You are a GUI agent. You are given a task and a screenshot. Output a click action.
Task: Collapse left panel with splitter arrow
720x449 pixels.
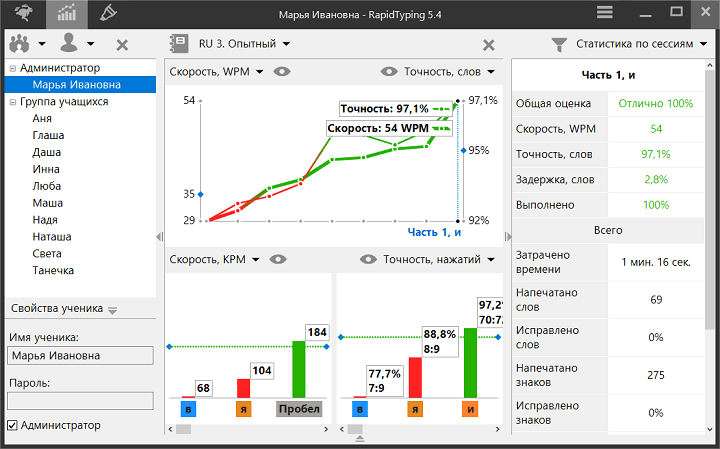click(x=159, y=236)
